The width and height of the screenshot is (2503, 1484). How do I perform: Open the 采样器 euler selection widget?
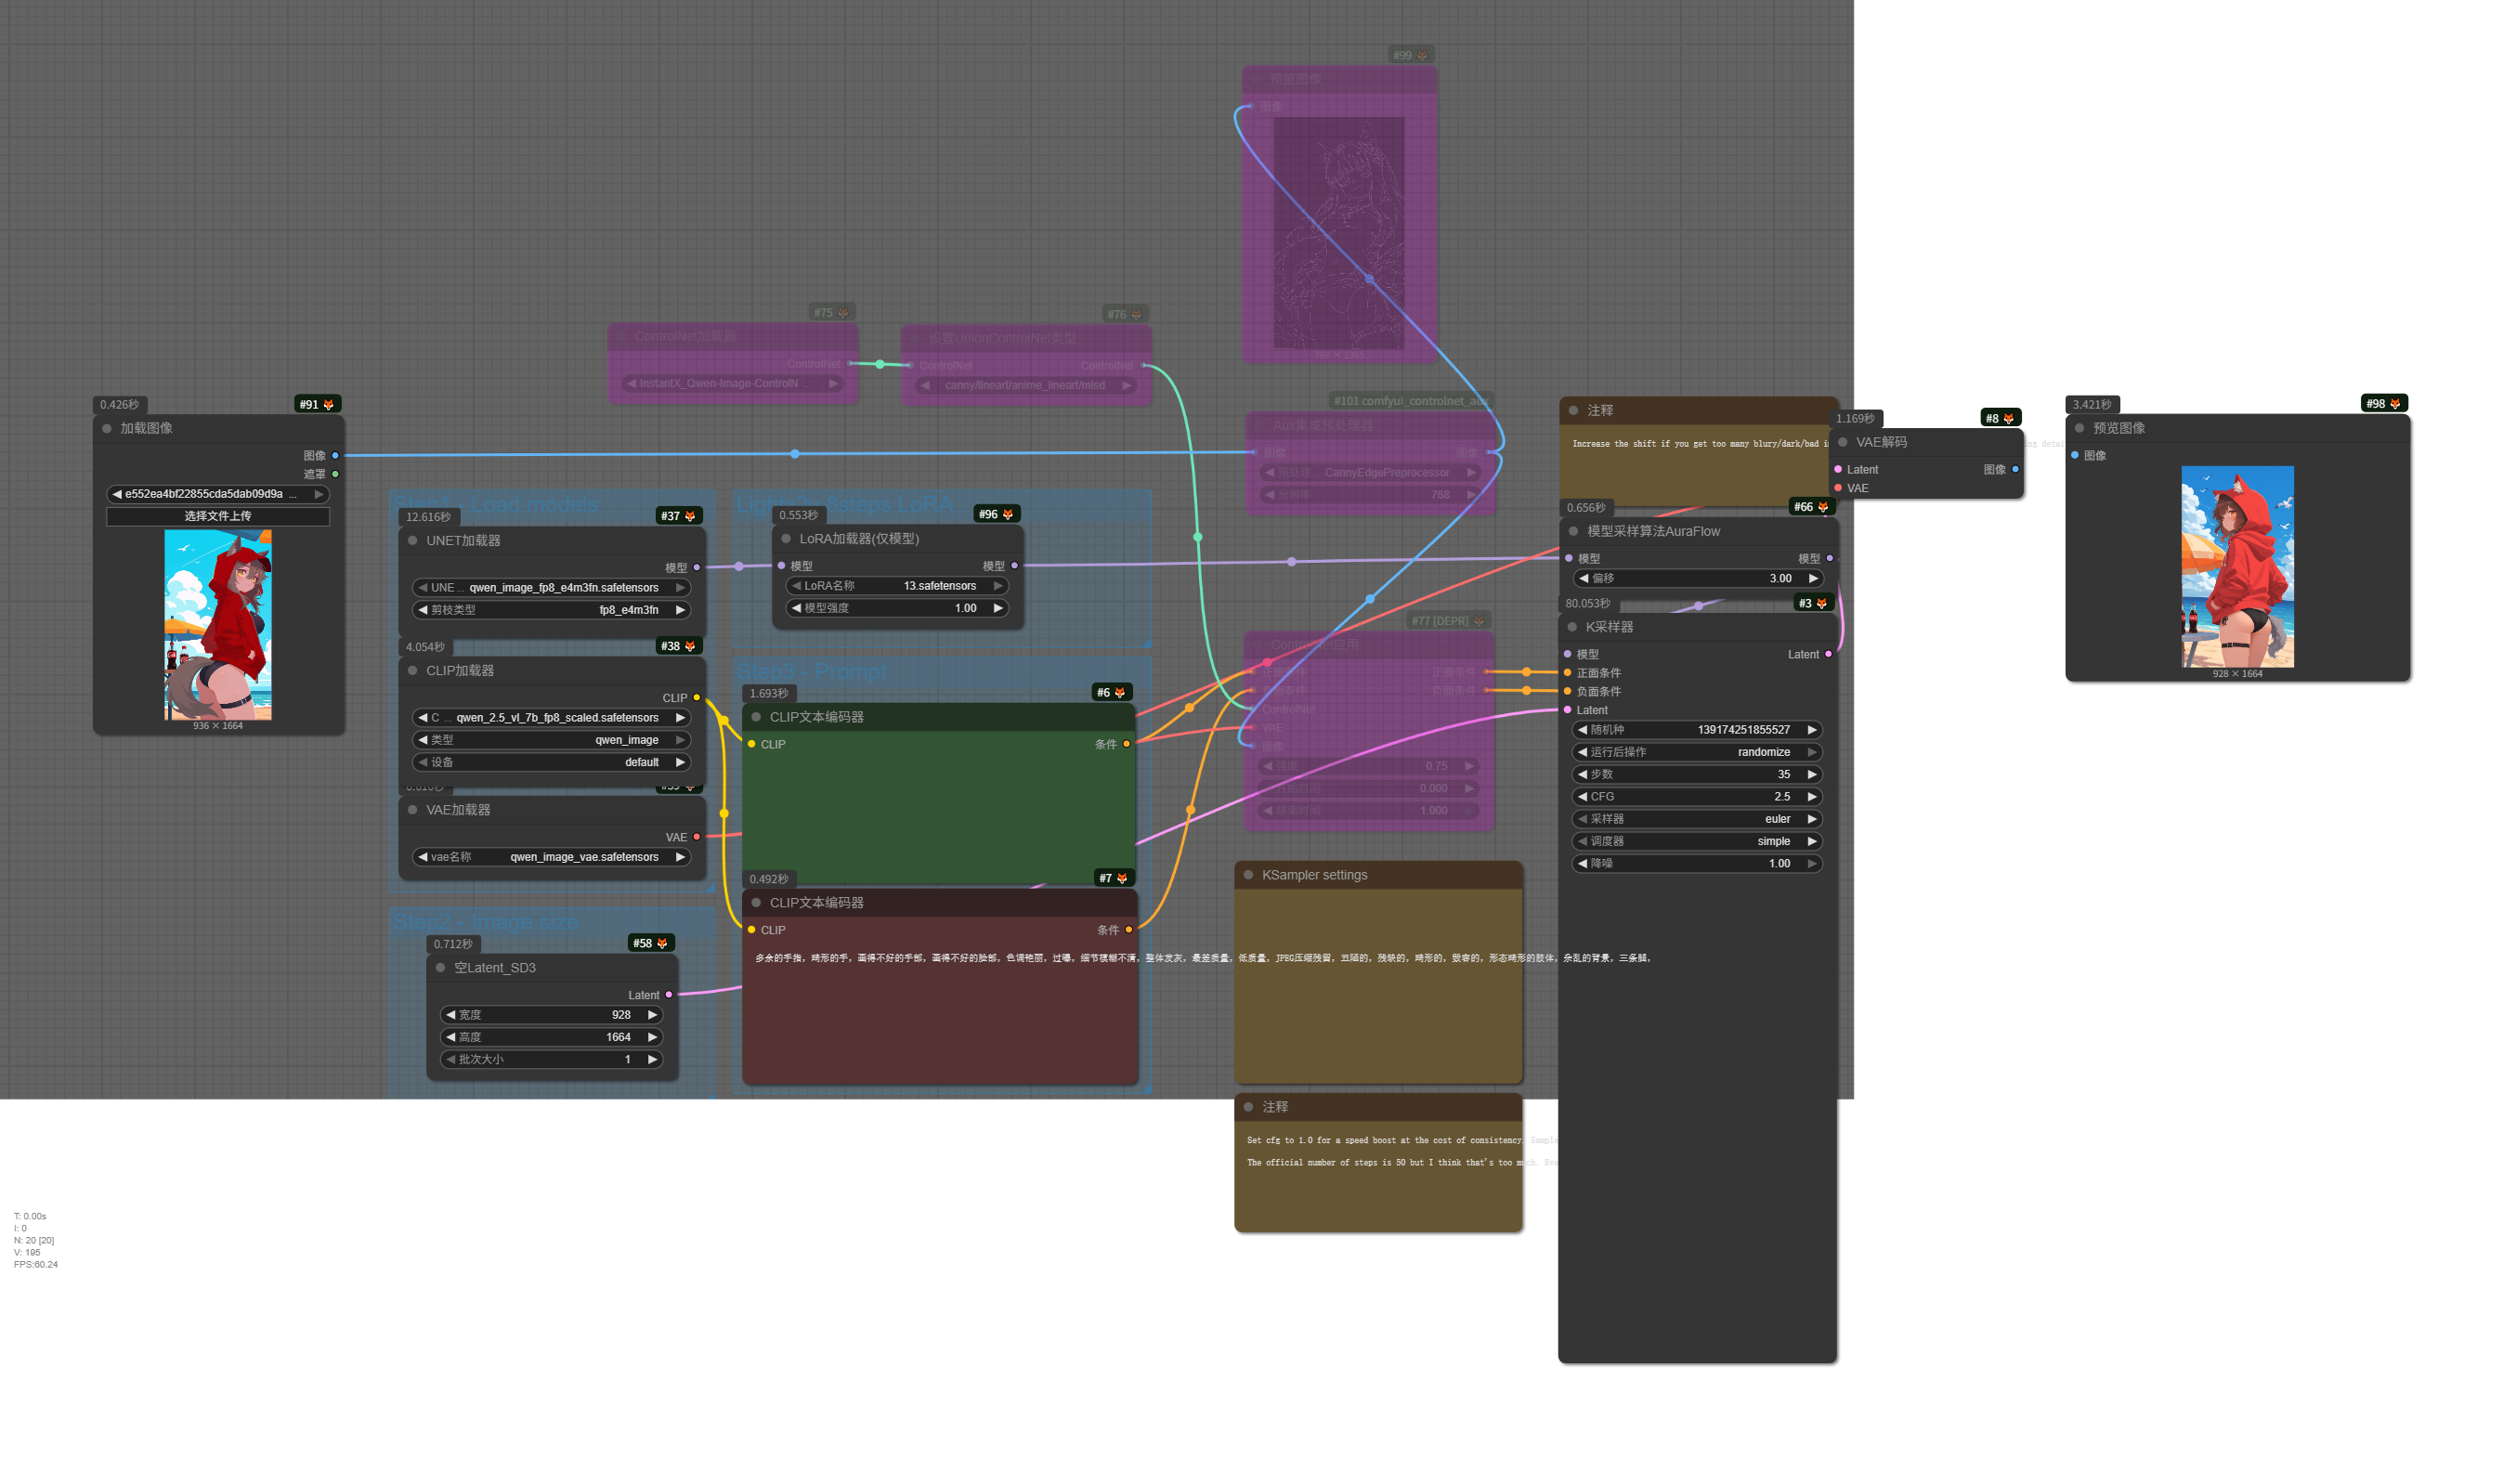(1696, 818)
